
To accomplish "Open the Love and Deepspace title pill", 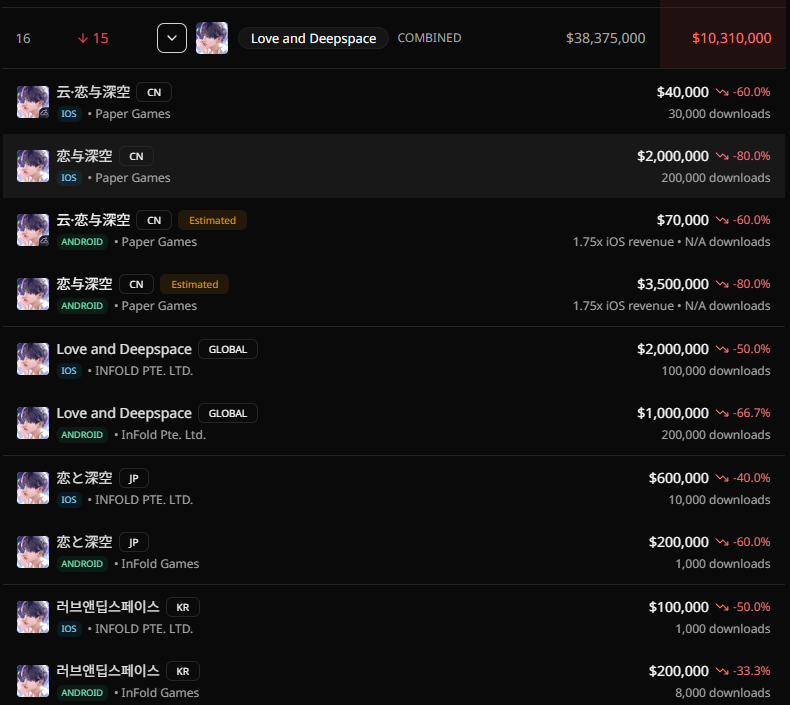I will [x=313, y=38].
